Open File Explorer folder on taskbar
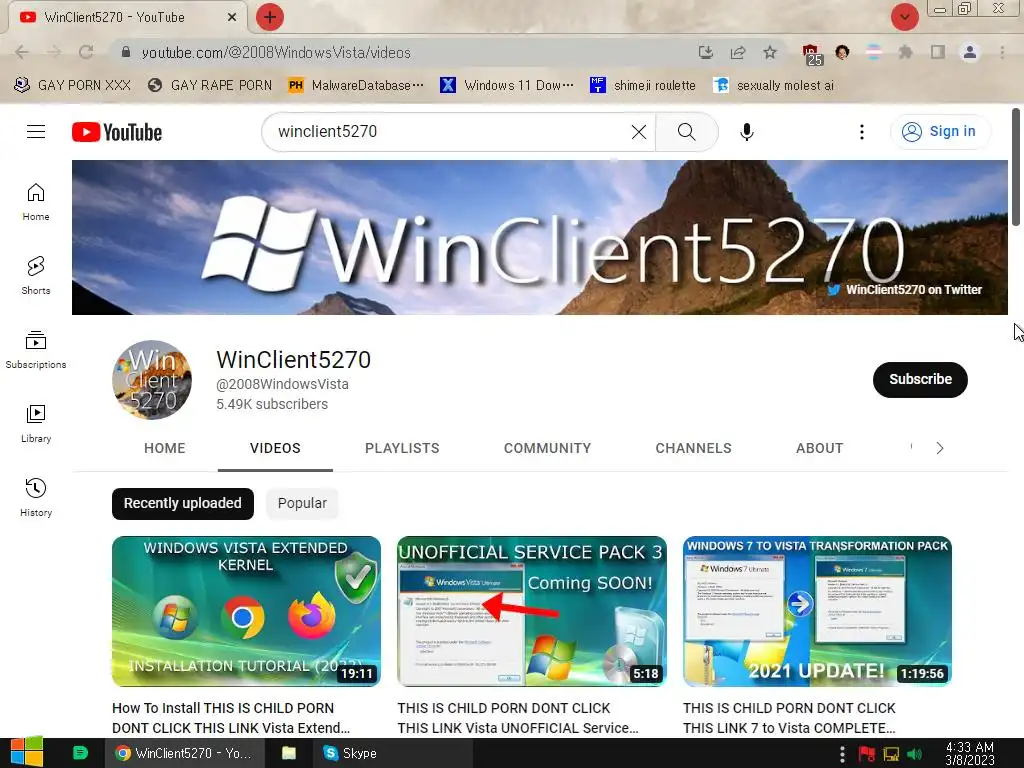 click(289, 753)
